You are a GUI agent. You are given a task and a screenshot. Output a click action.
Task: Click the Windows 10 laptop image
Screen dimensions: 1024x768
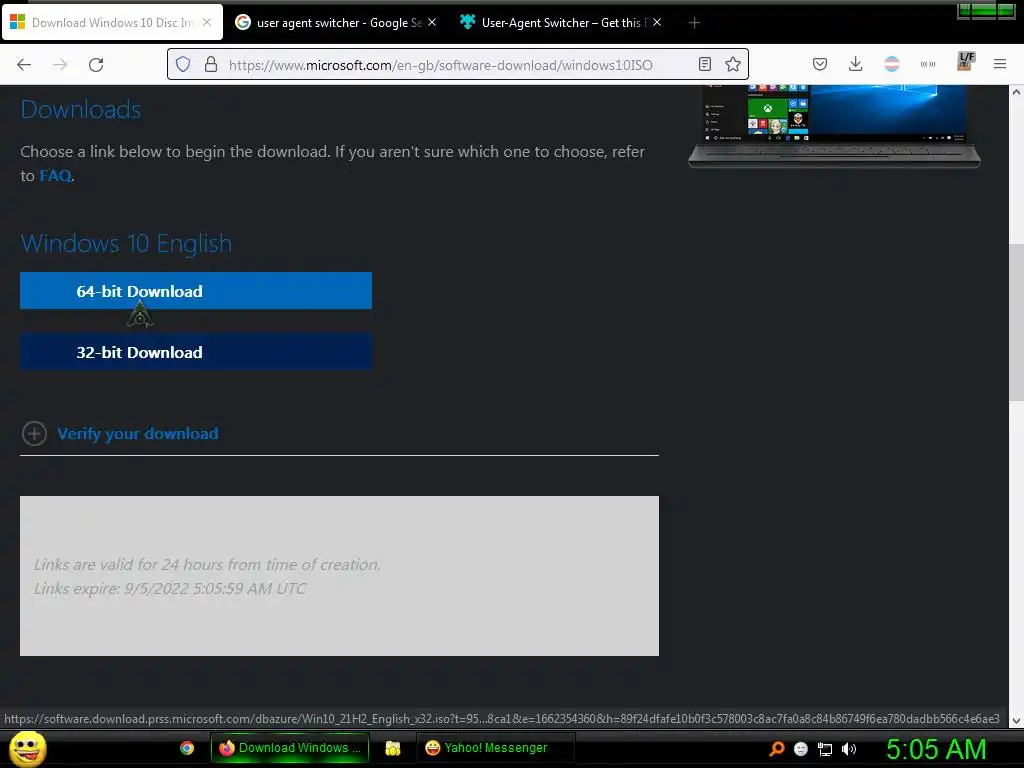[834, 127]
